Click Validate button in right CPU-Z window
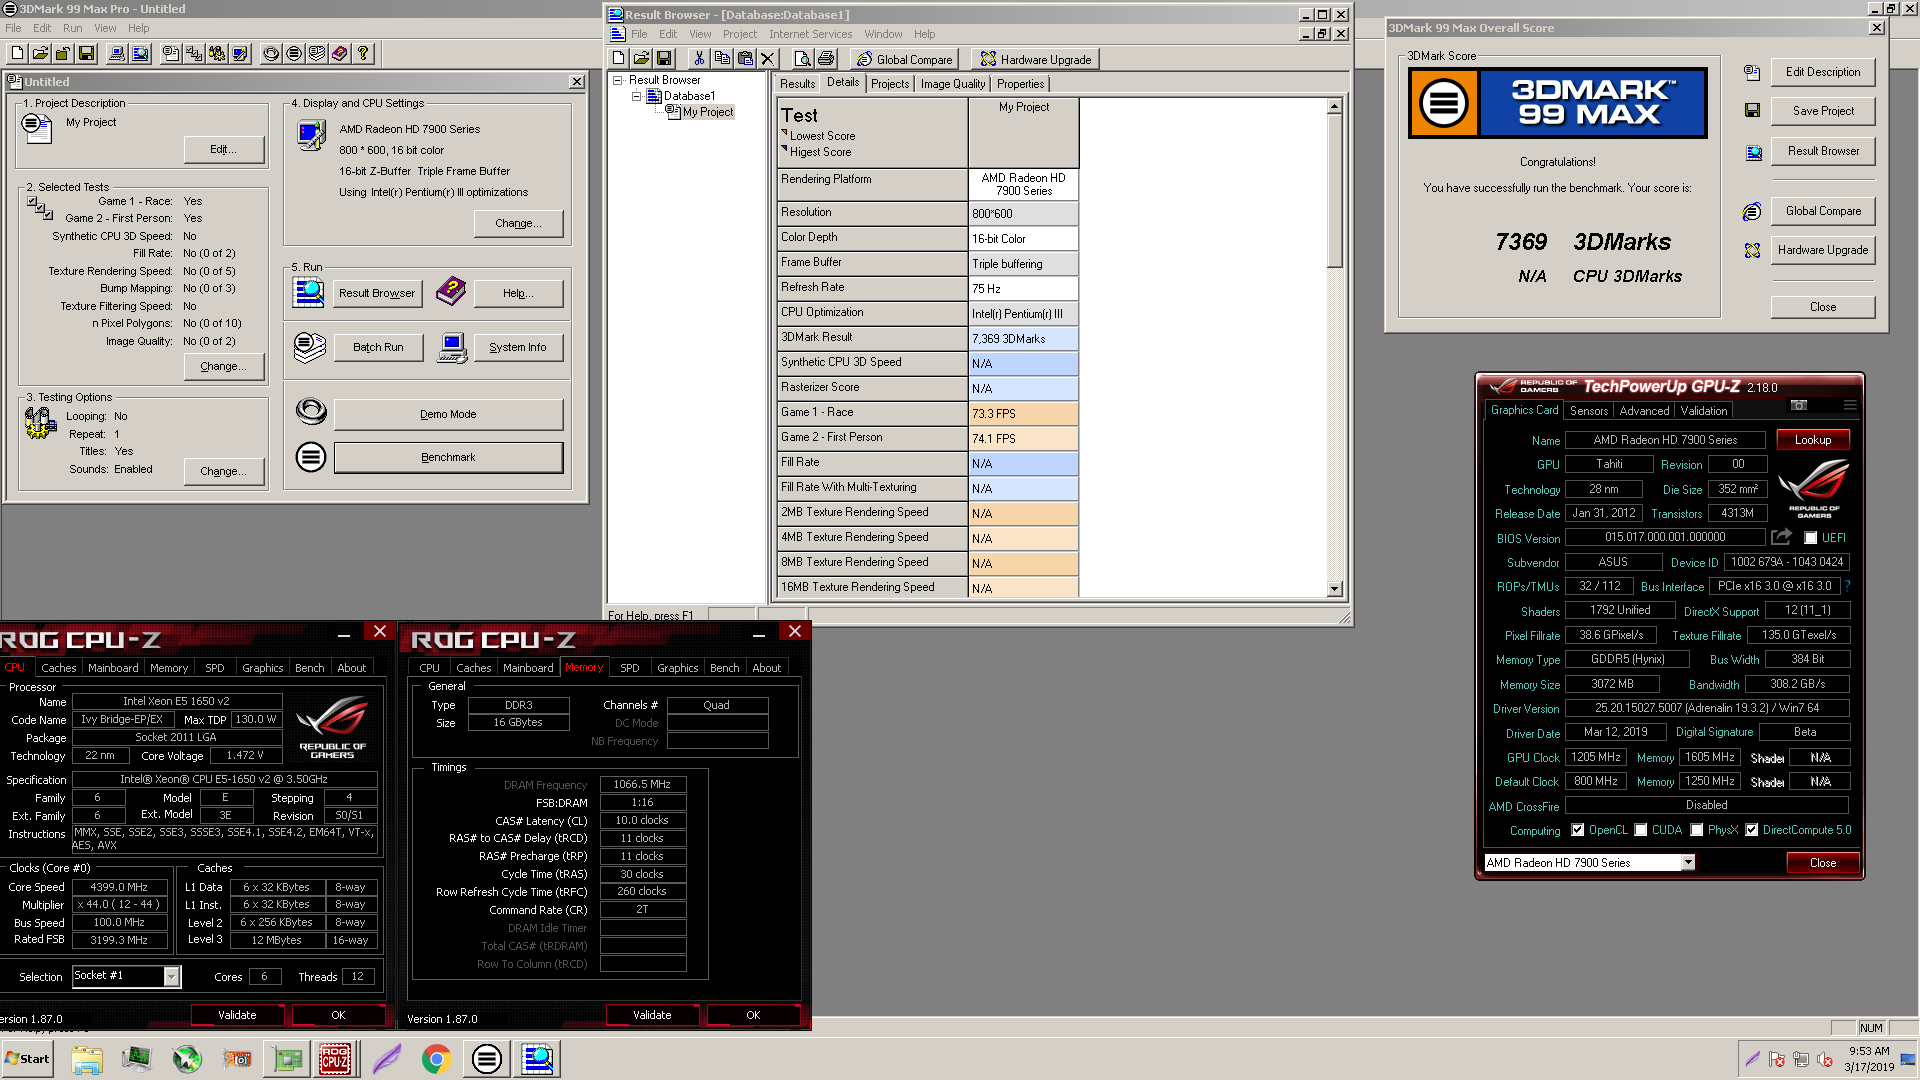This screenshot has width=1920, height=1080. click(652, 1015)
